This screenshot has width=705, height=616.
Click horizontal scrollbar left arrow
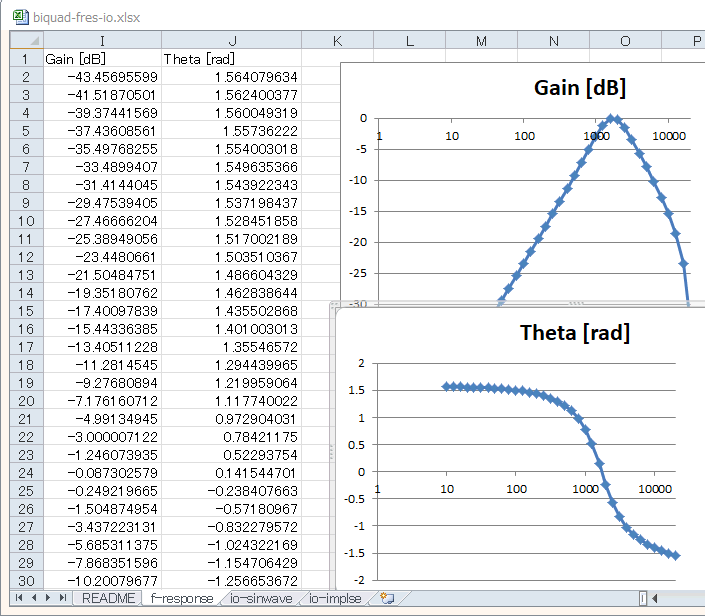(x=655, y=598)
